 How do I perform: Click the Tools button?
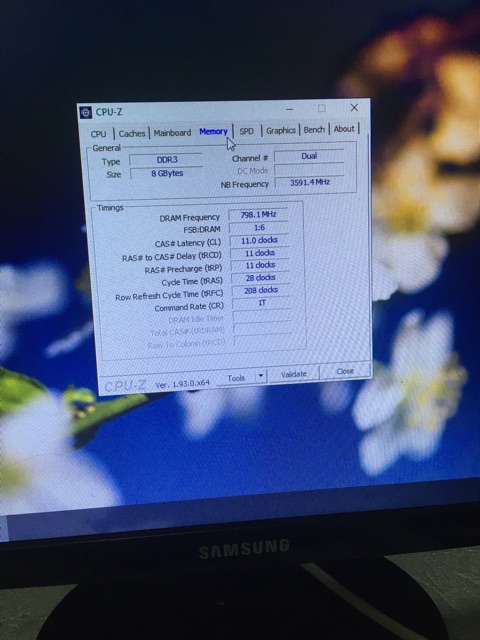(236, 378)
